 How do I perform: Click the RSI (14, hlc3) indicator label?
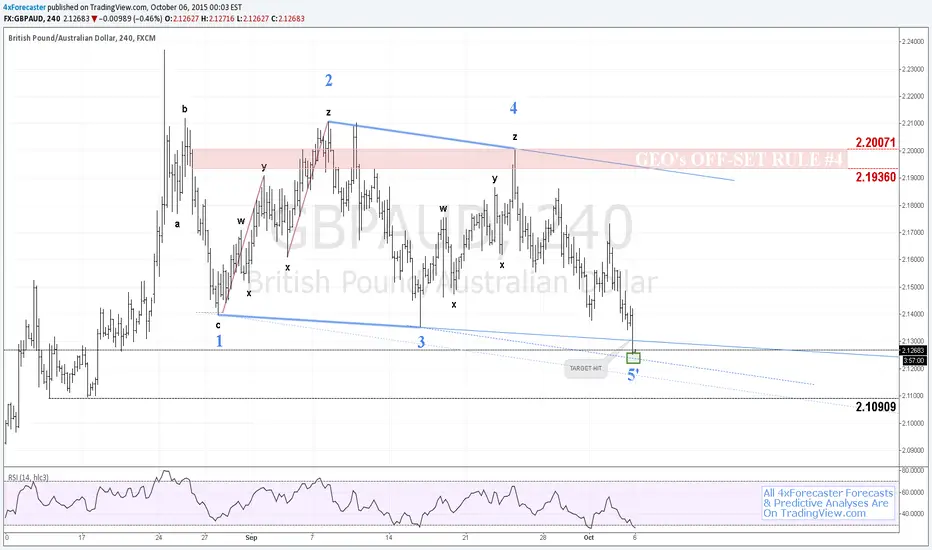pyautogui.click(x=29, y=477)
